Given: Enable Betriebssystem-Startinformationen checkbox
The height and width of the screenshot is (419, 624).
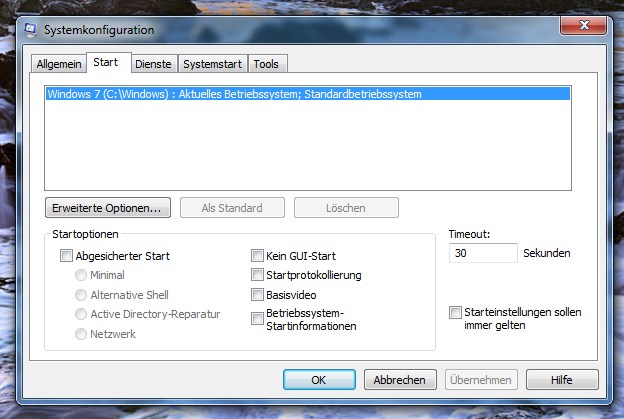Looking at the screenshot, I should coord(257,318).
